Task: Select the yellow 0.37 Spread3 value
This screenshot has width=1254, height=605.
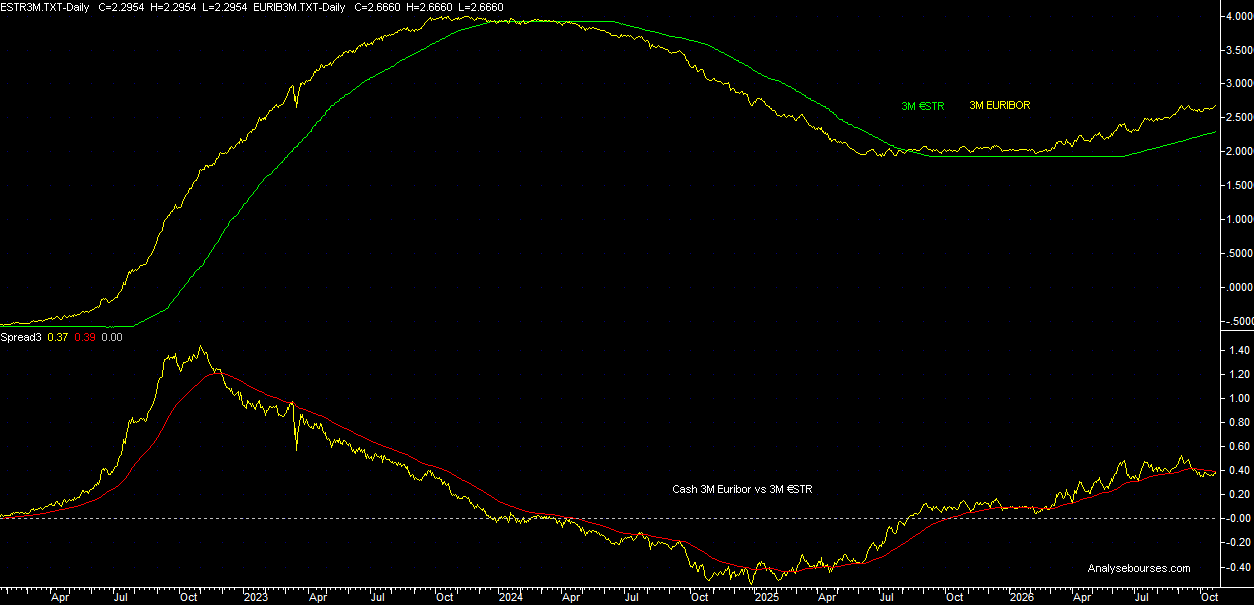Action: tap(57, 337)
